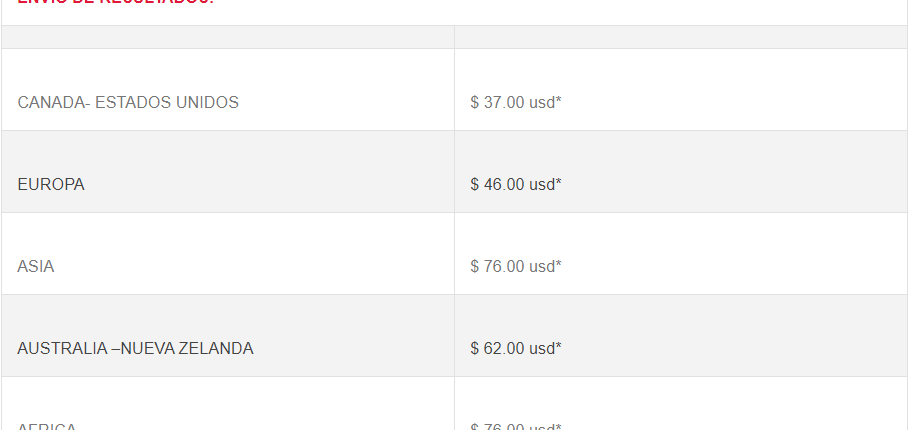
Task: Click the empty gray header cell above prices
Action: coord(681,37)
